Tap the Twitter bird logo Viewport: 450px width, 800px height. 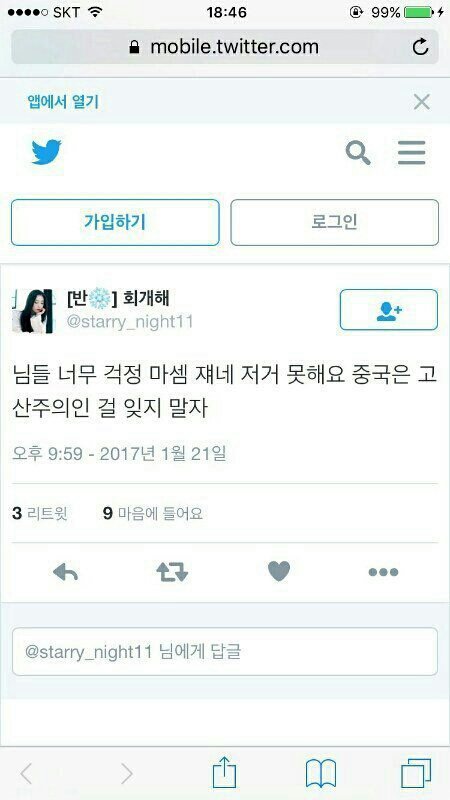tap(46, 152)
